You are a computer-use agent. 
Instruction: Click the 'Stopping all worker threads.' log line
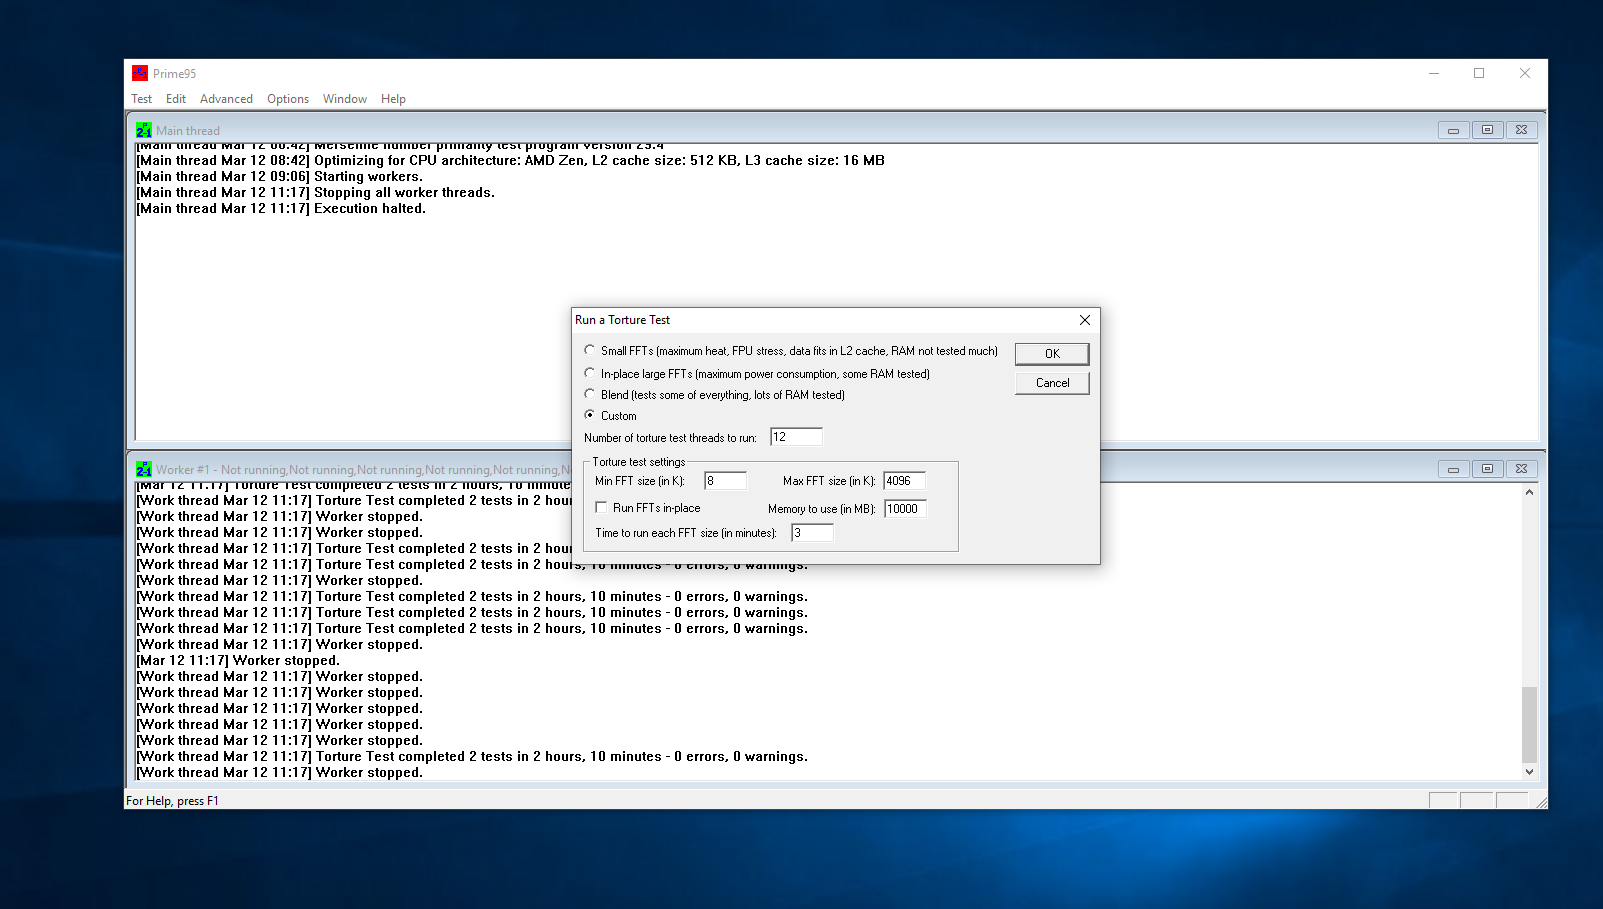click(315, 193)
